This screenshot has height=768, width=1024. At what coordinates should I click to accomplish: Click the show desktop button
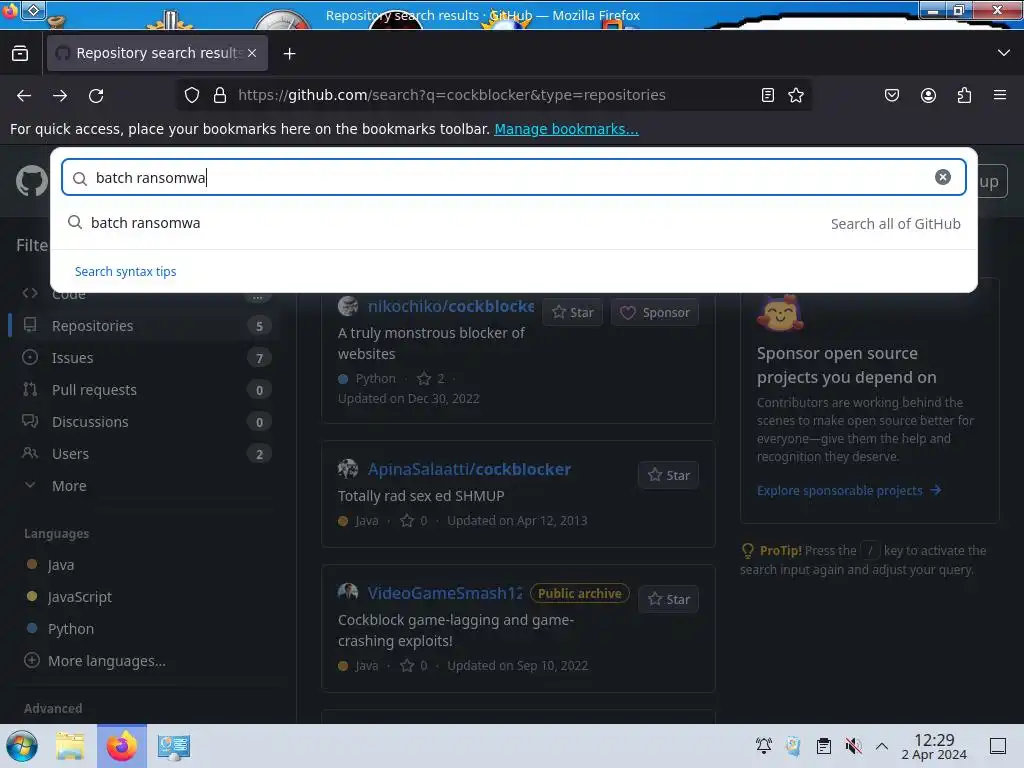998,746
